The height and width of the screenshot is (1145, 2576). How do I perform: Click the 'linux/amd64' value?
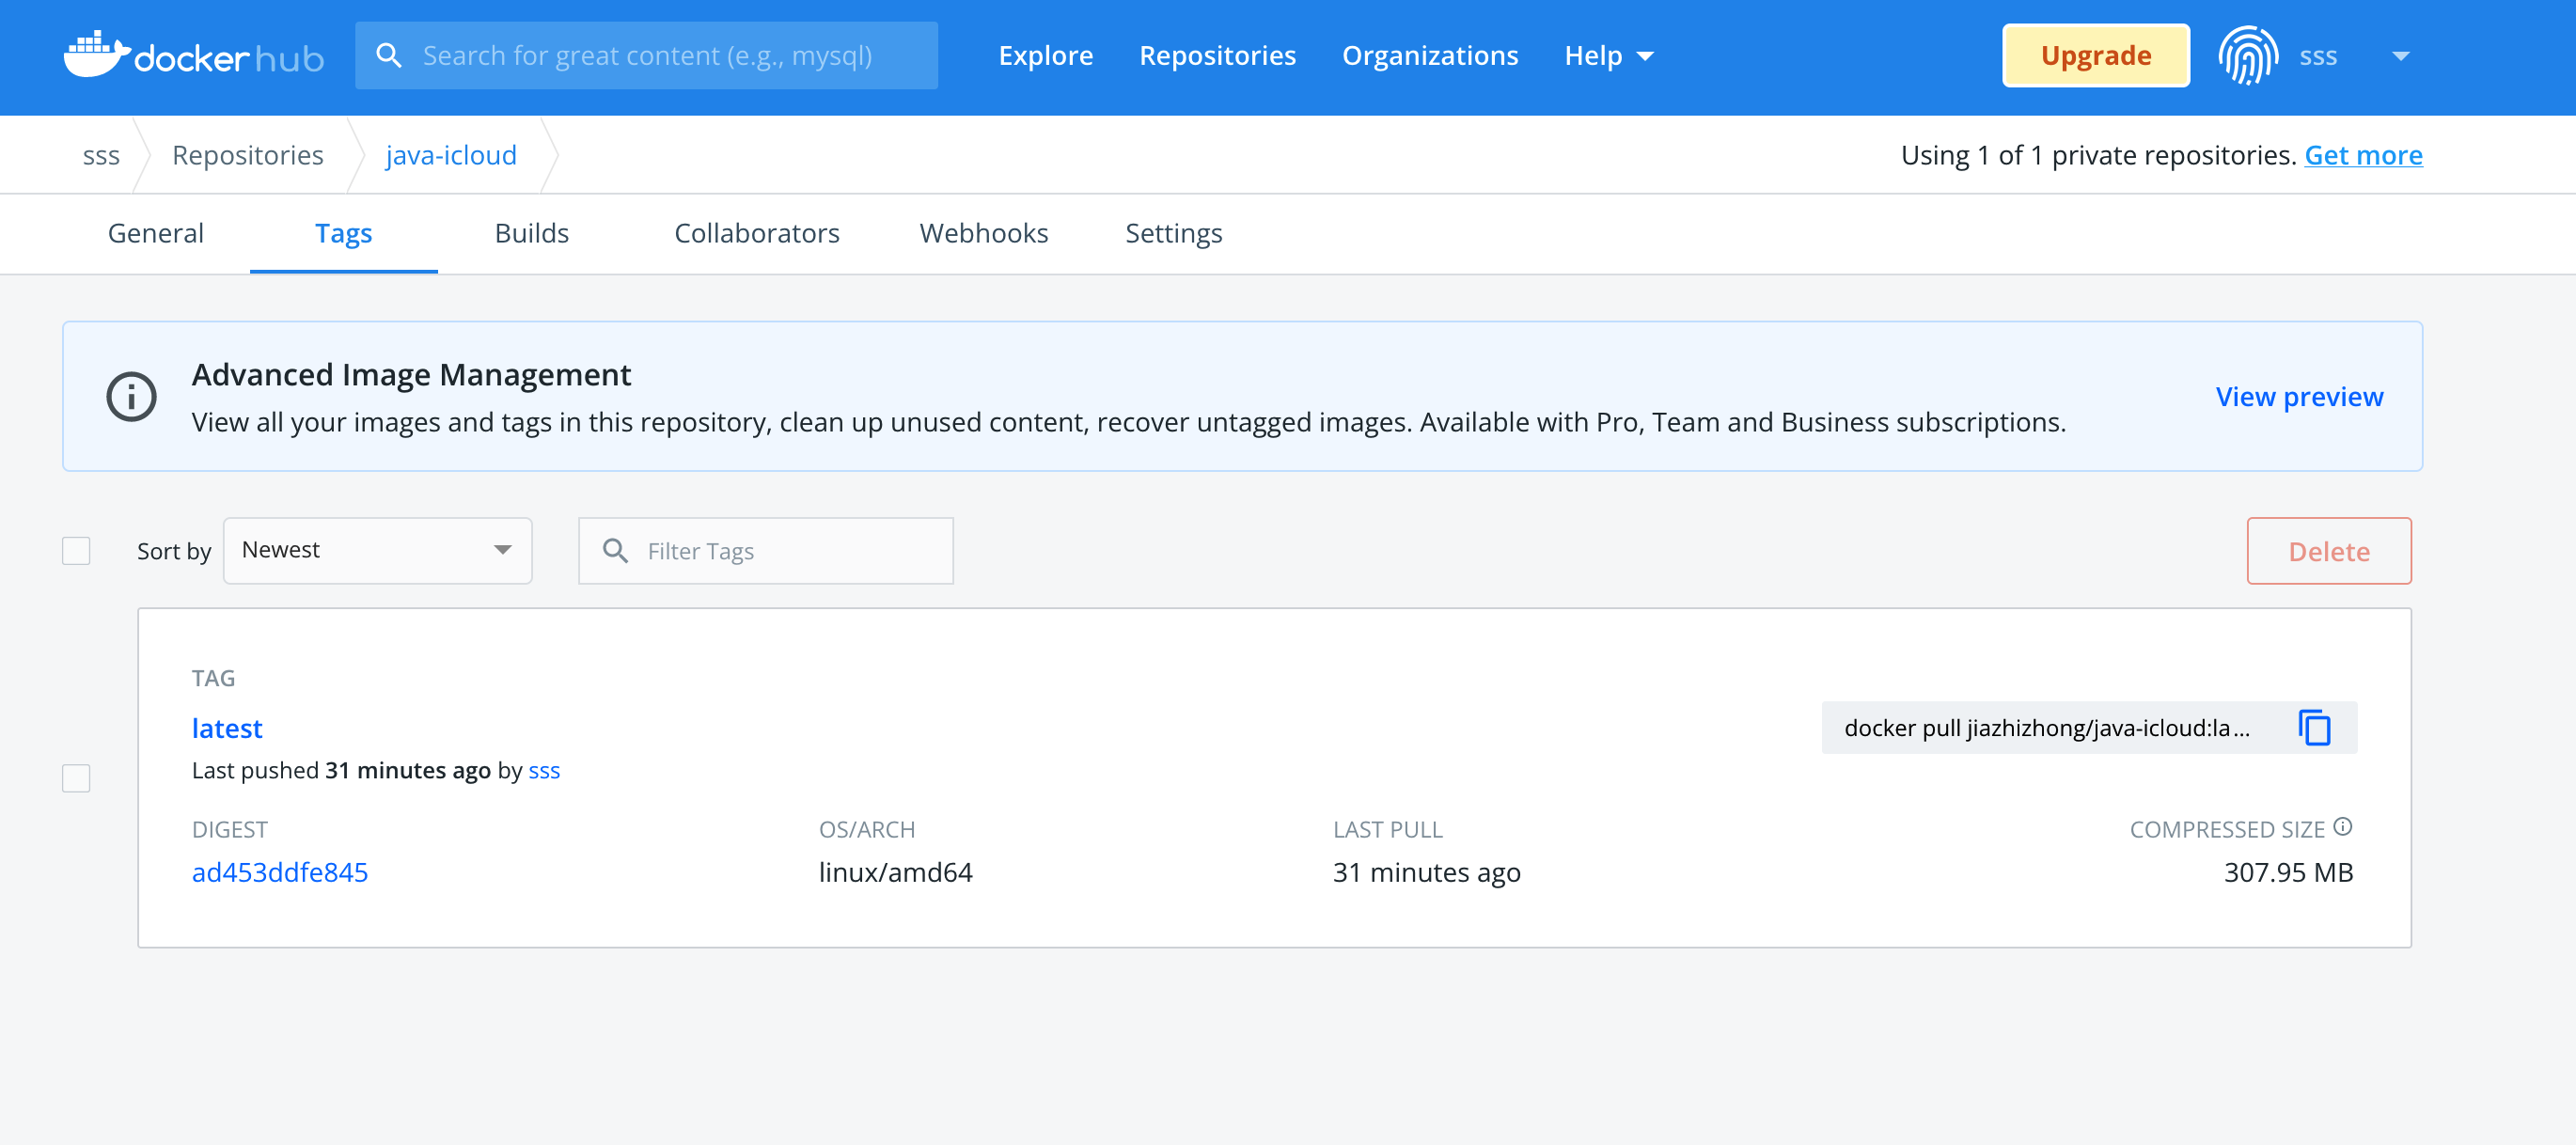tap(895, 872)
